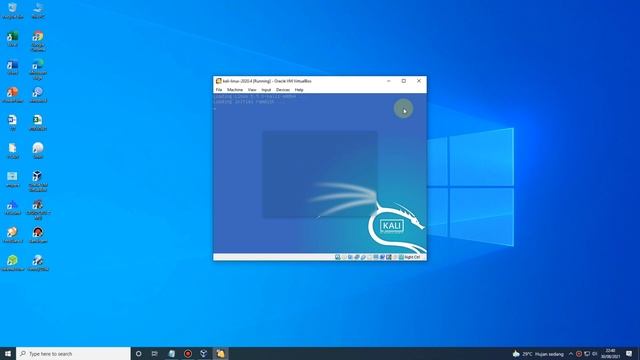Open the taskbar clock and date
Image resolution: width=640 pixels, height=360 pixels.
610,353
